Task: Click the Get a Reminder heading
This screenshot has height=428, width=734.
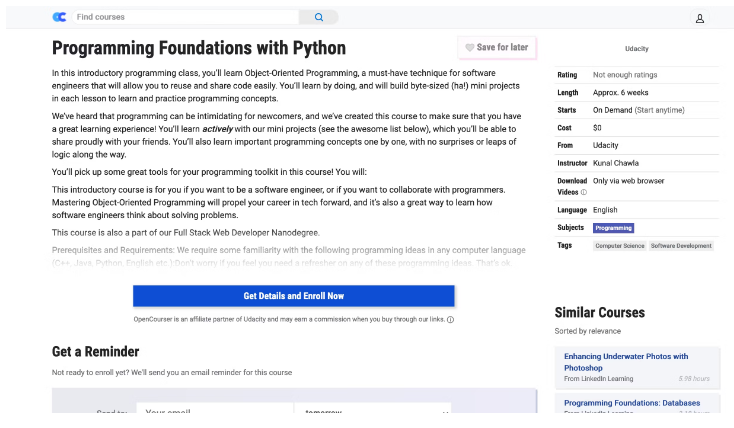Action: pos(95,352)
